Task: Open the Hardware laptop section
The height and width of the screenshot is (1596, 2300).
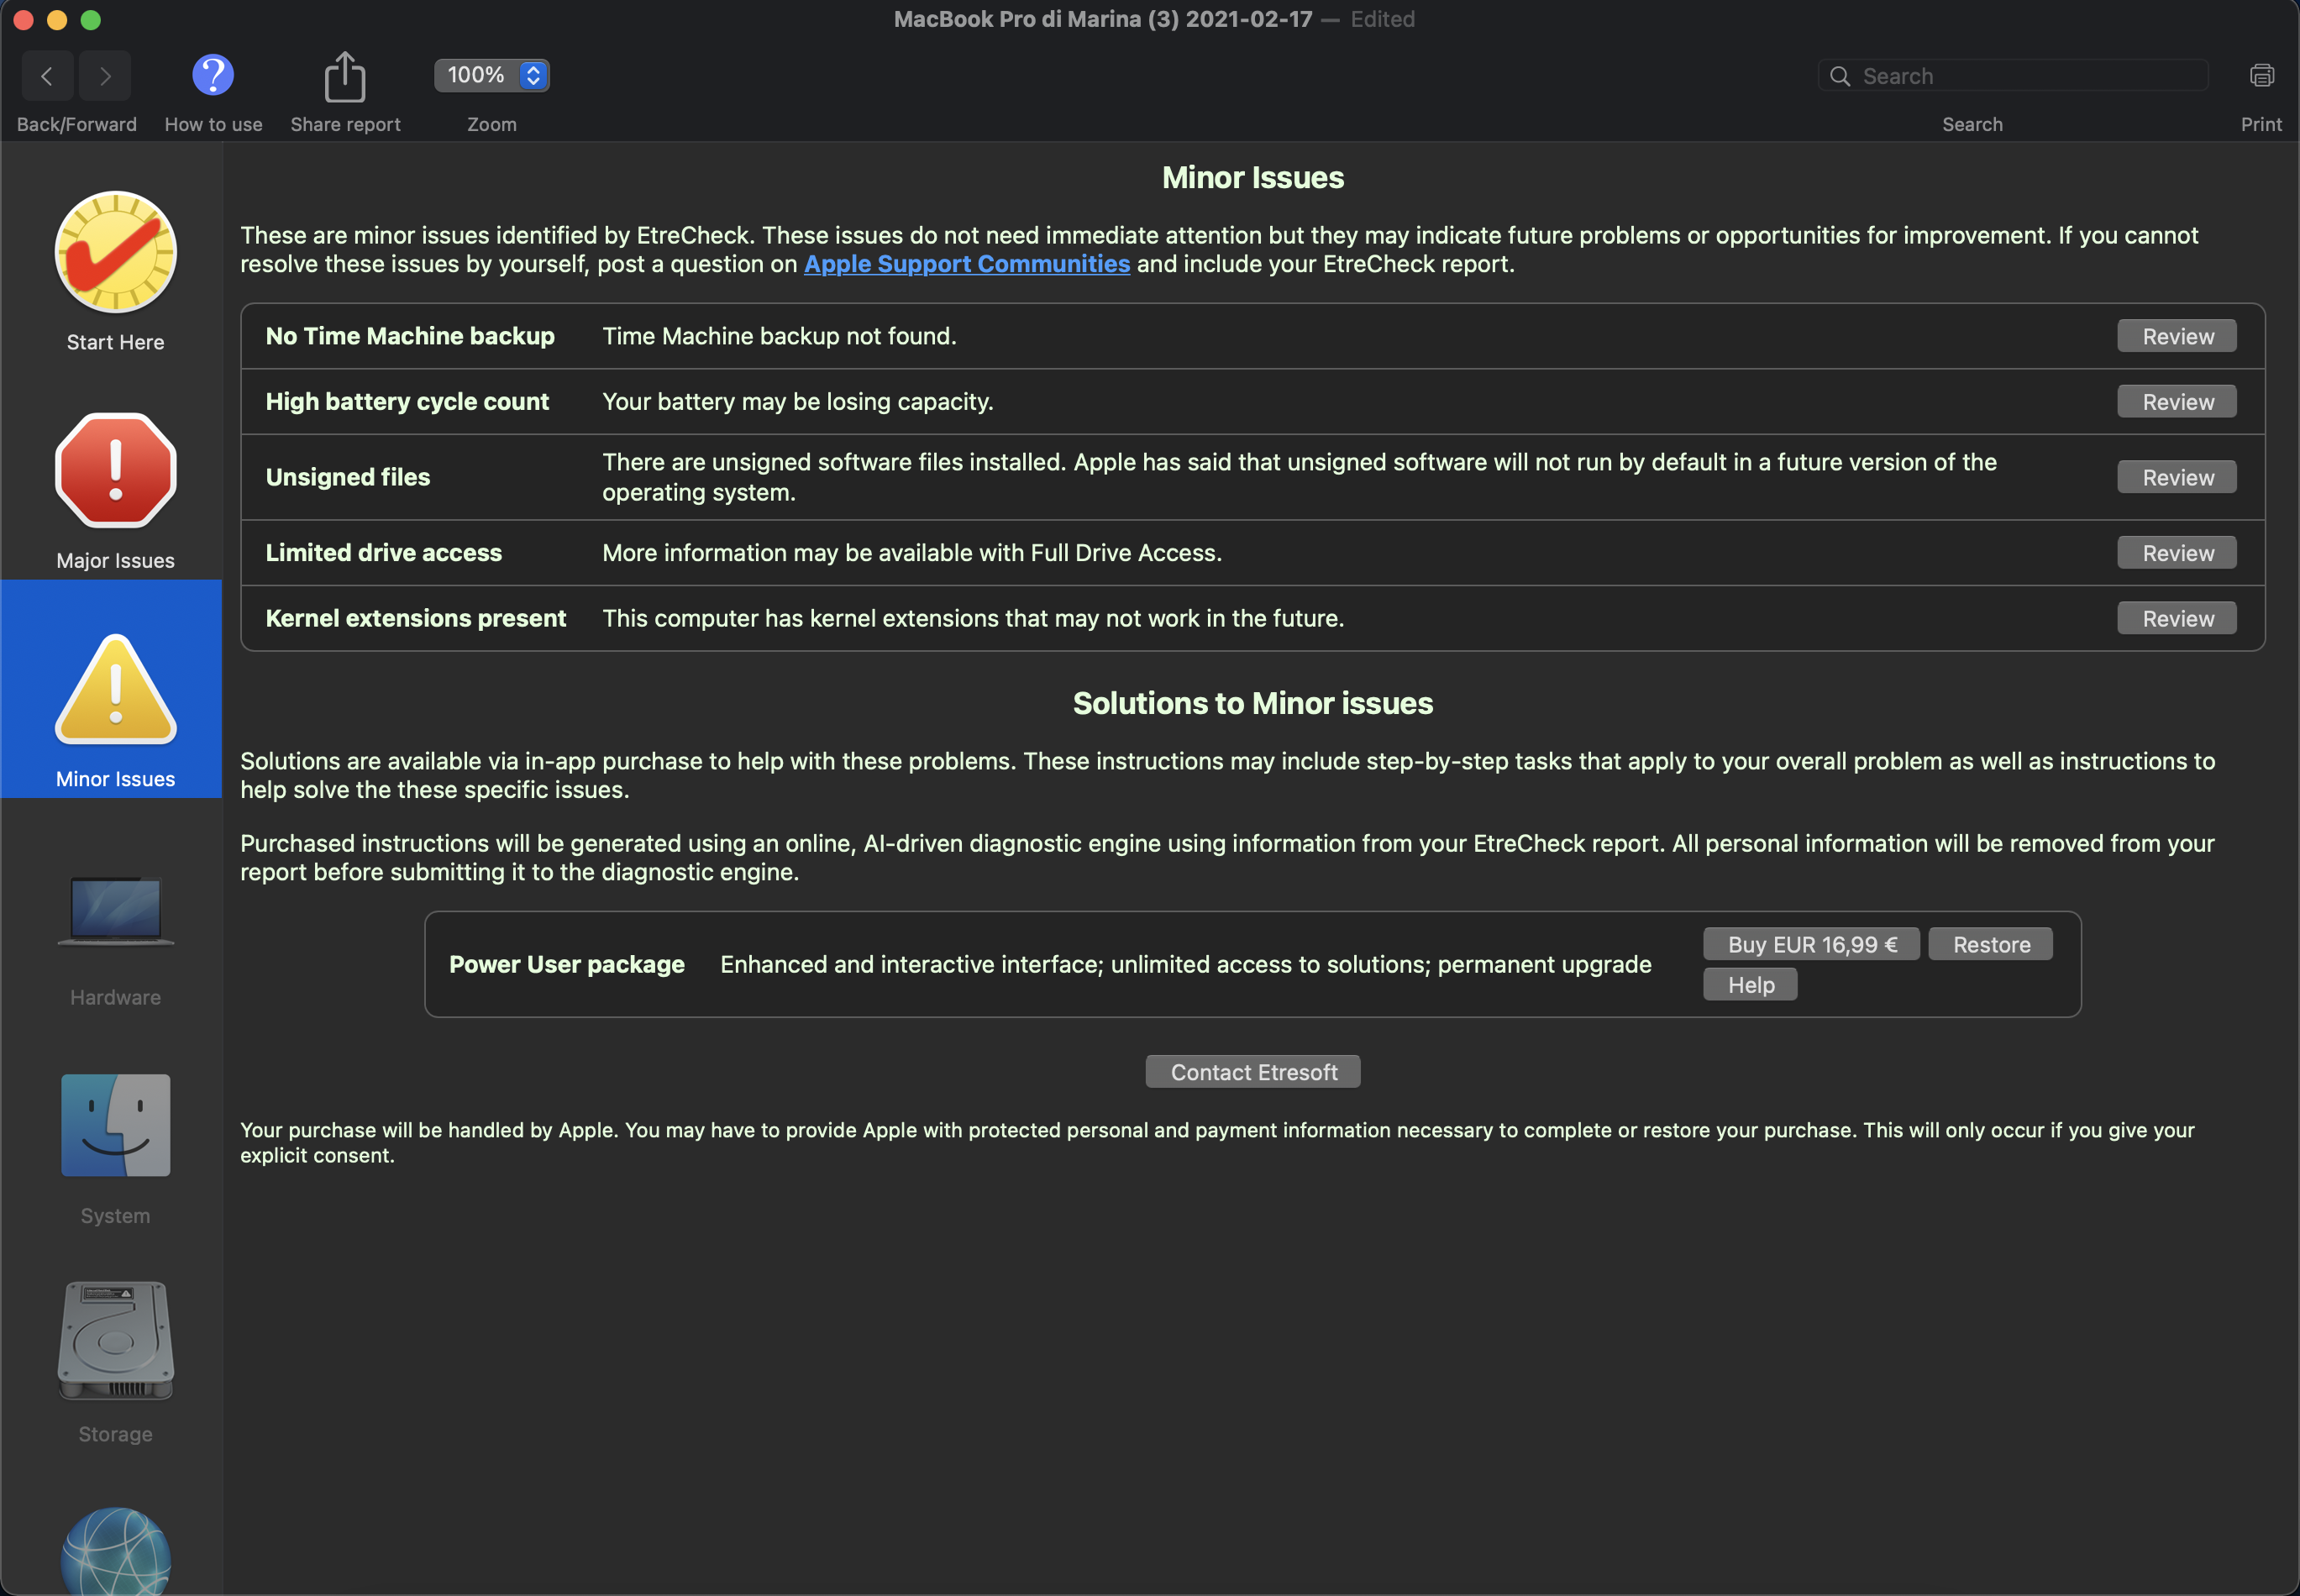Action: 115,910
